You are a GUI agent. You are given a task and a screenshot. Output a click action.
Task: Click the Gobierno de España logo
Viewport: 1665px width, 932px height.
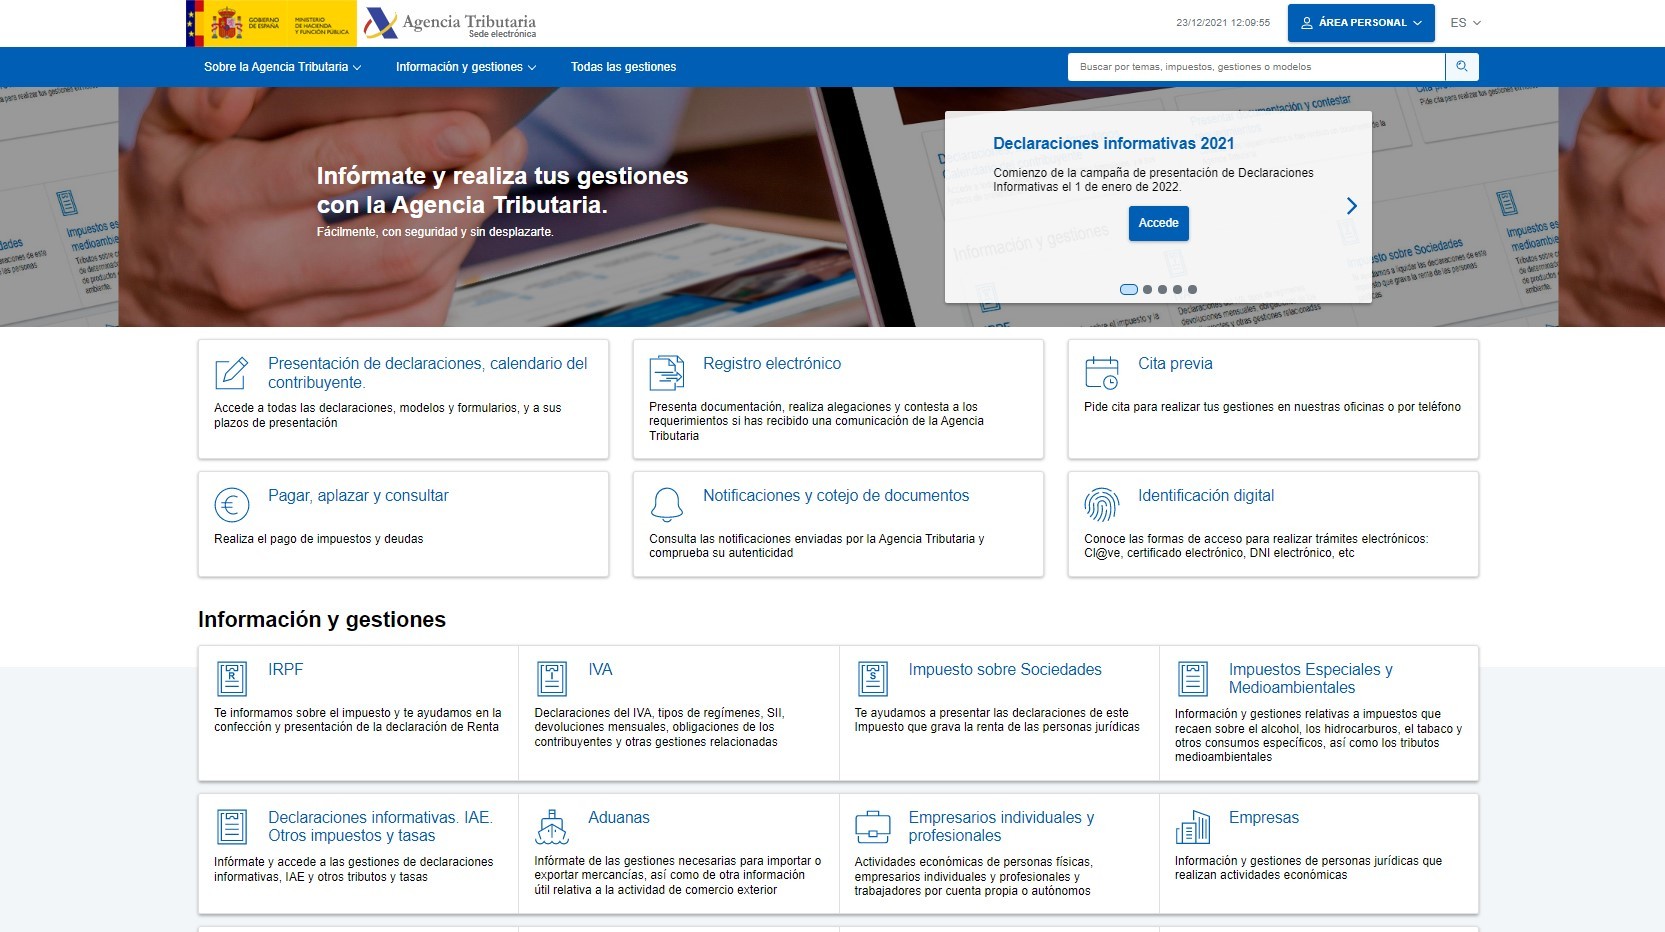271,23
